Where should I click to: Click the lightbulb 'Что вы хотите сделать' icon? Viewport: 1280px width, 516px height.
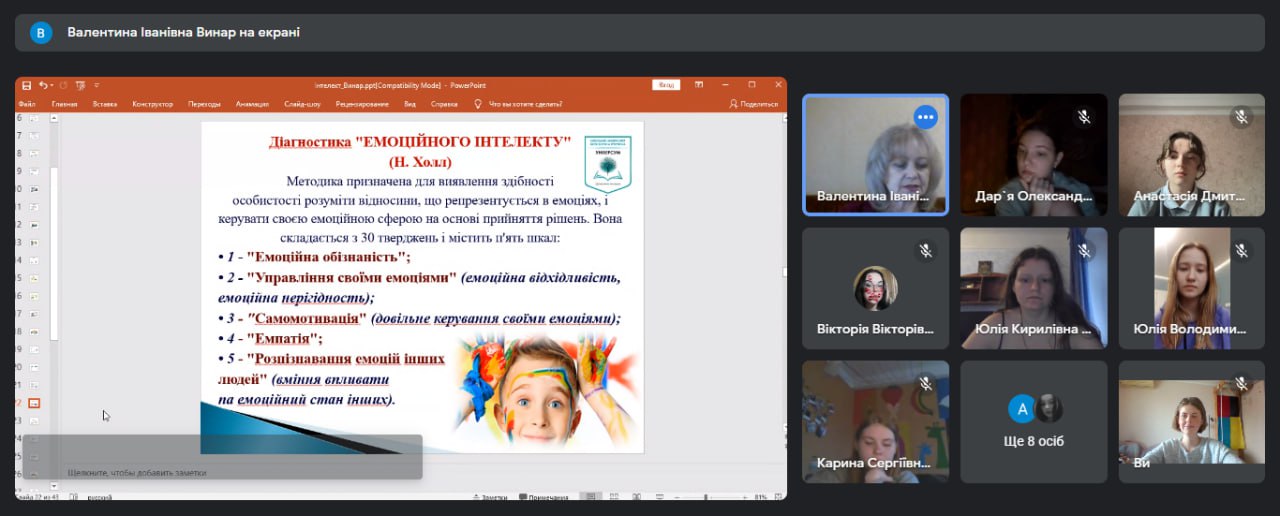(x=479, y=103)
